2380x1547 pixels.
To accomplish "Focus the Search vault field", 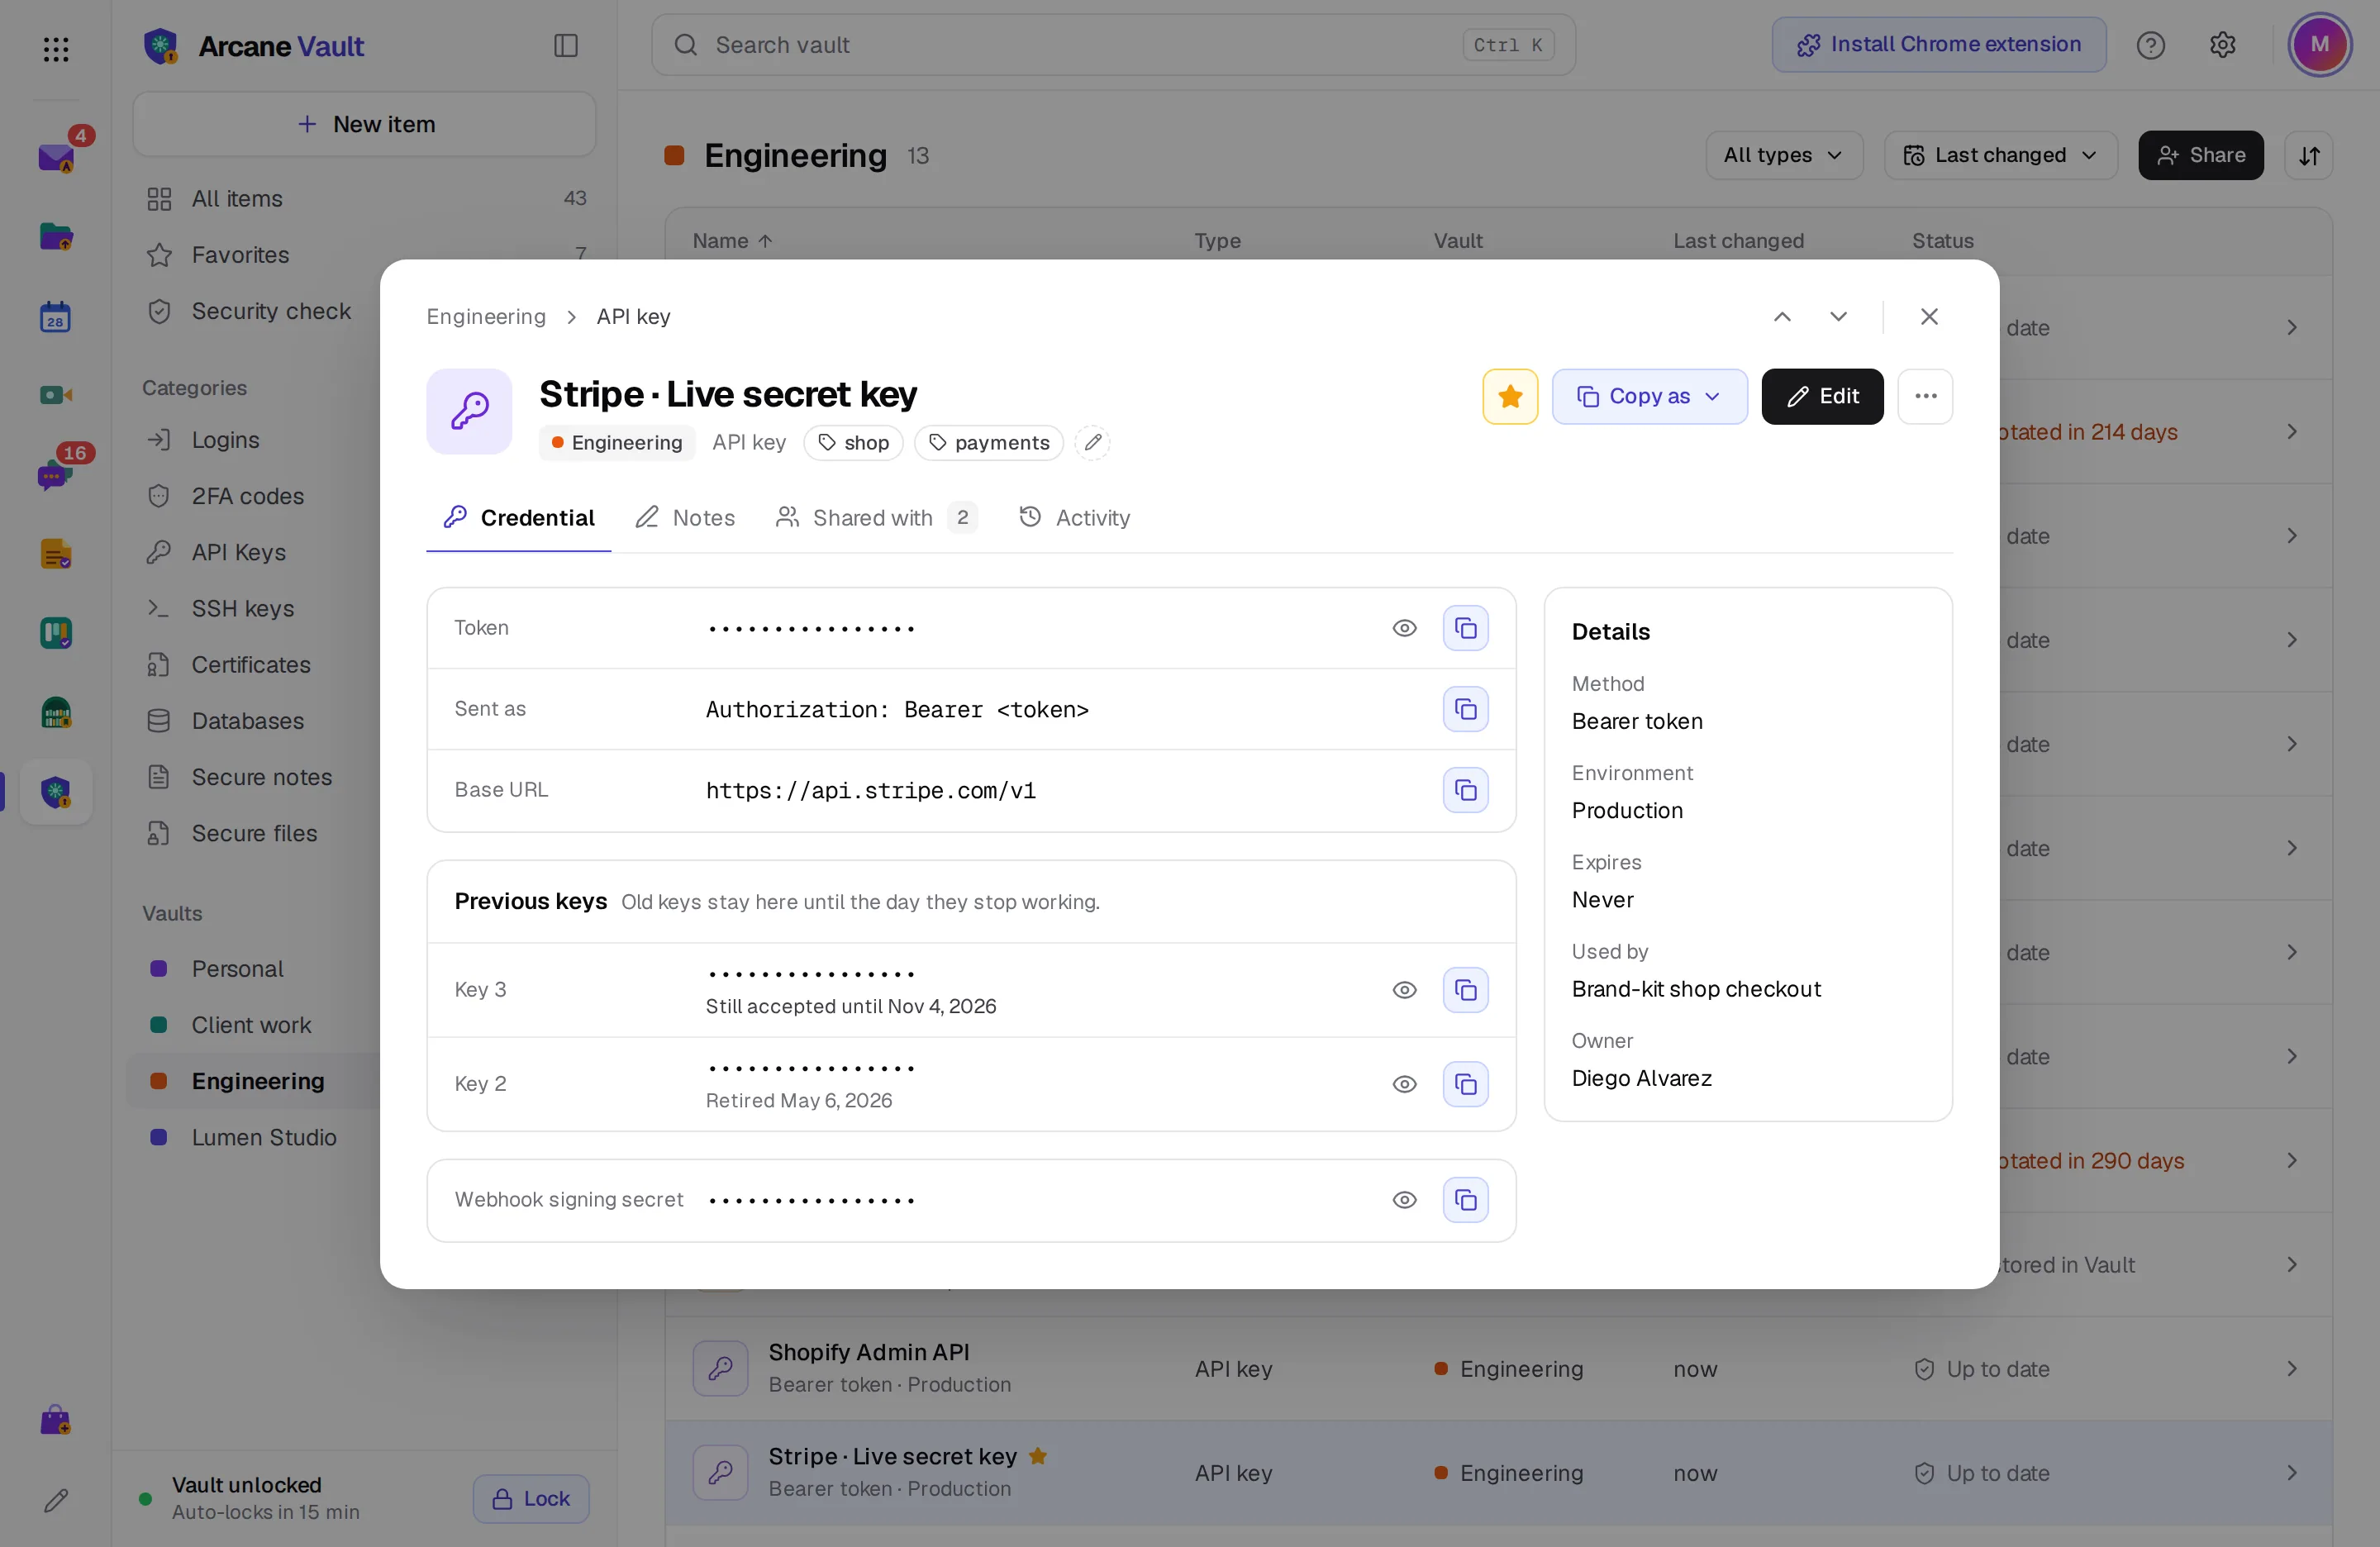I will click(1113, 45).
